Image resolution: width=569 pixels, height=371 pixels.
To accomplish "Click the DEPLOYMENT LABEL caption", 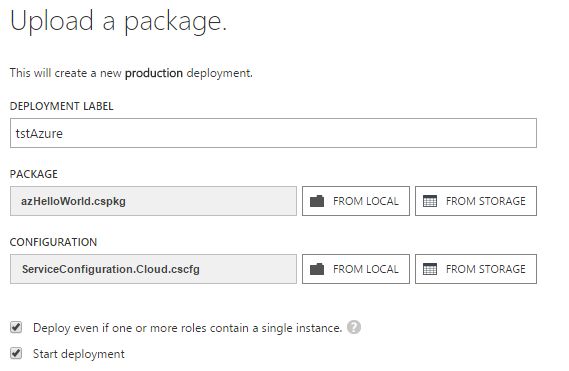I will pyautogui.click(x=62, y=106).
